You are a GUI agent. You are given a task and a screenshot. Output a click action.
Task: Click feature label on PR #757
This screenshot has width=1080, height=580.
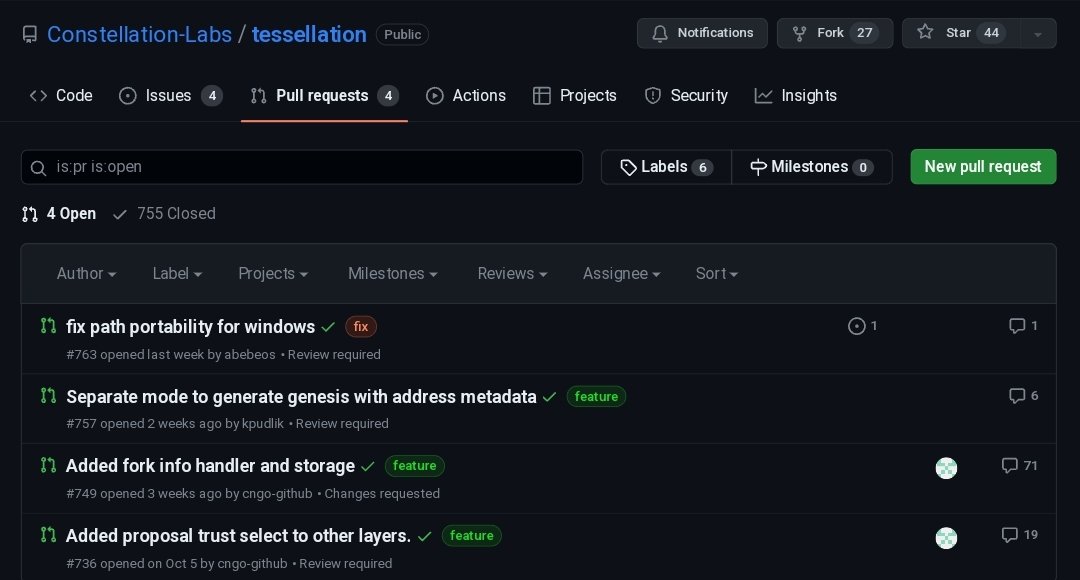(x=596, y=397)
